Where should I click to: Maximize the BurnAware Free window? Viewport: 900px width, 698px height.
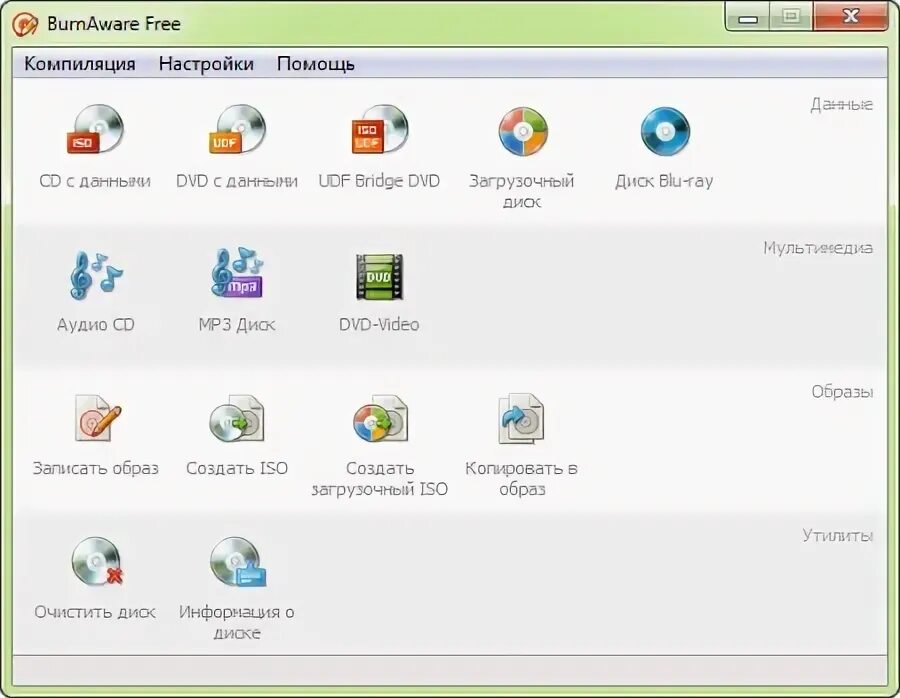click(x=791, y=17)
